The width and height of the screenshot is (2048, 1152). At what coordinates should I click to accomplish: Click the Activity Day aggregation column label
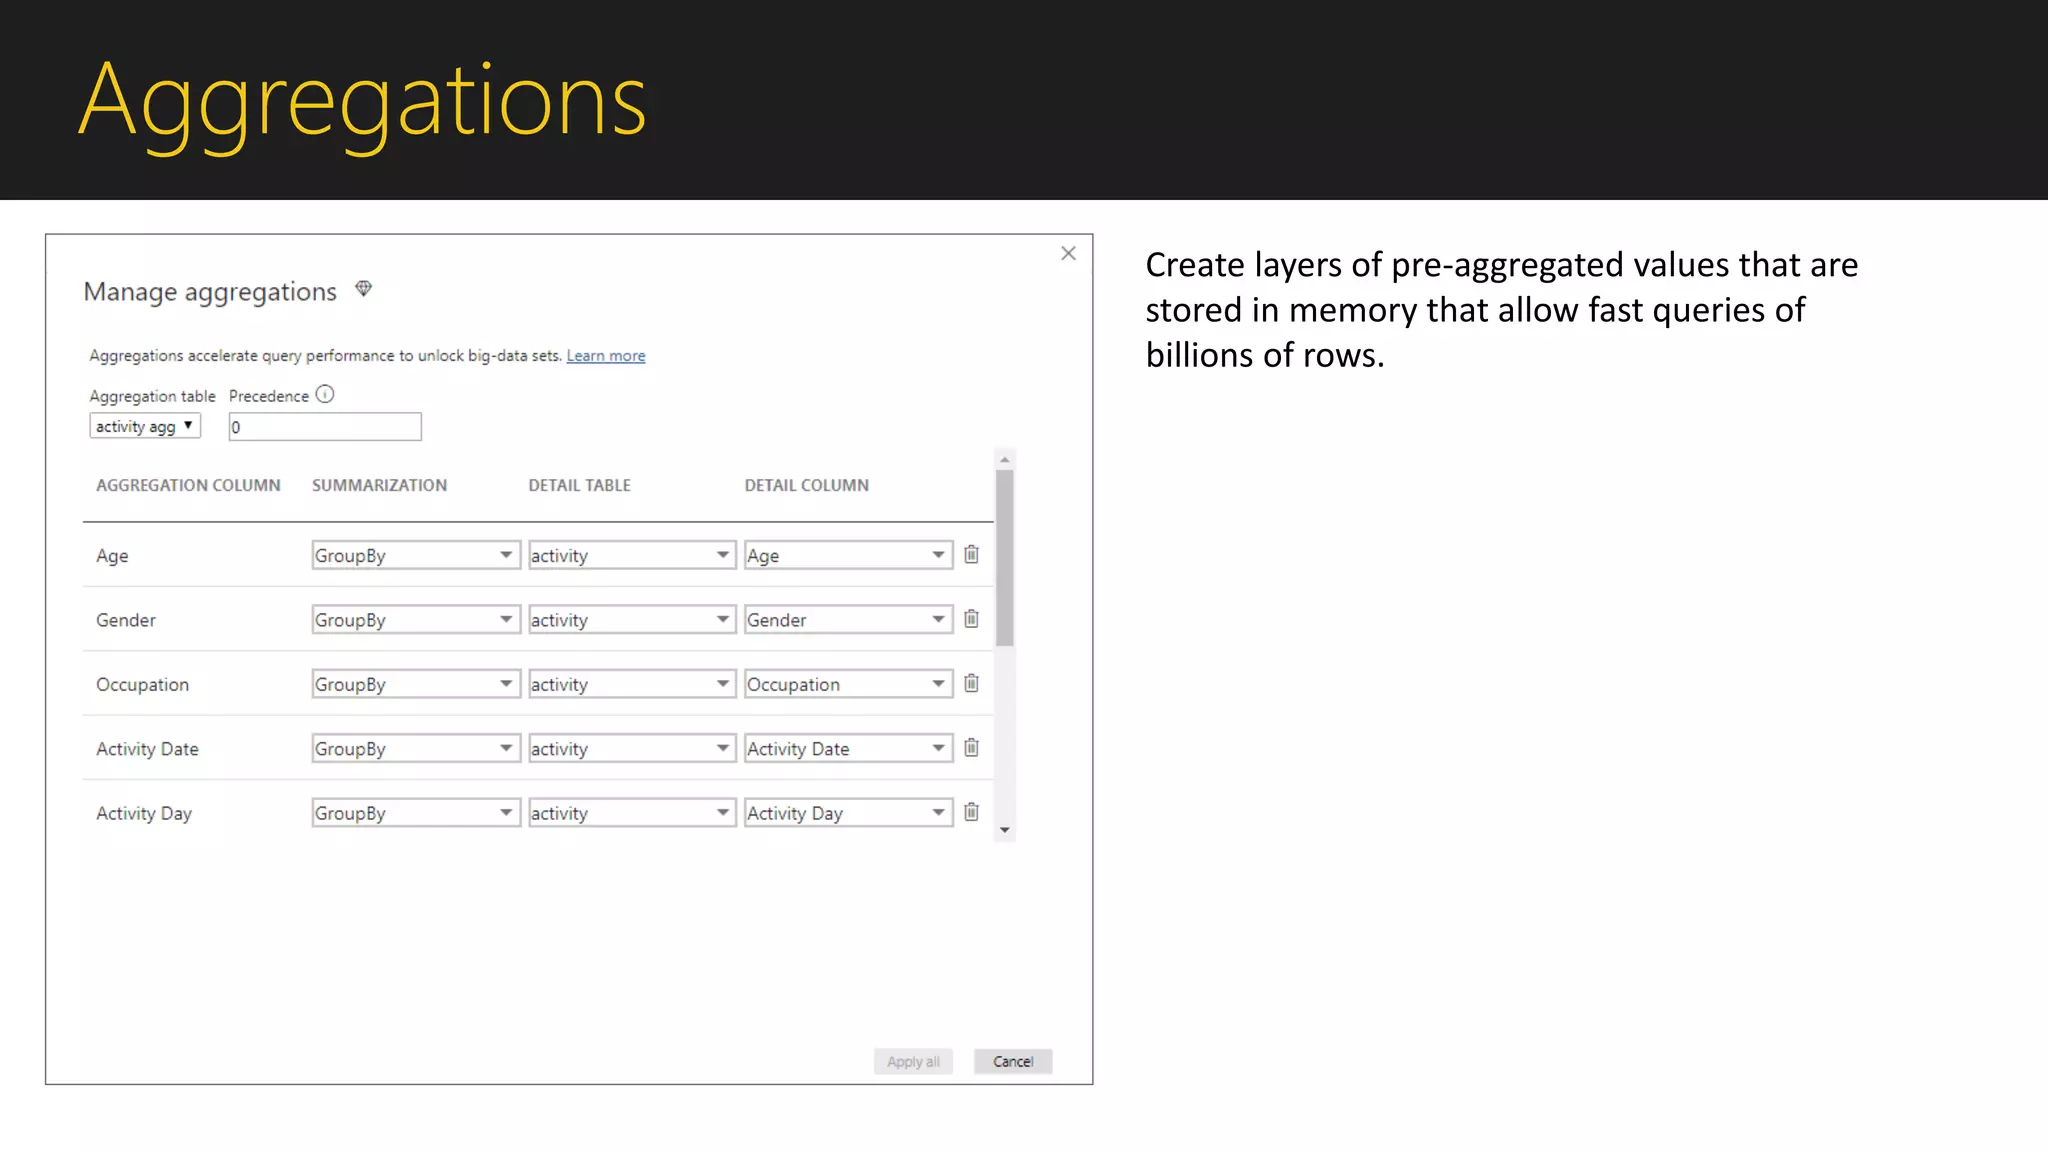point(144,814)
